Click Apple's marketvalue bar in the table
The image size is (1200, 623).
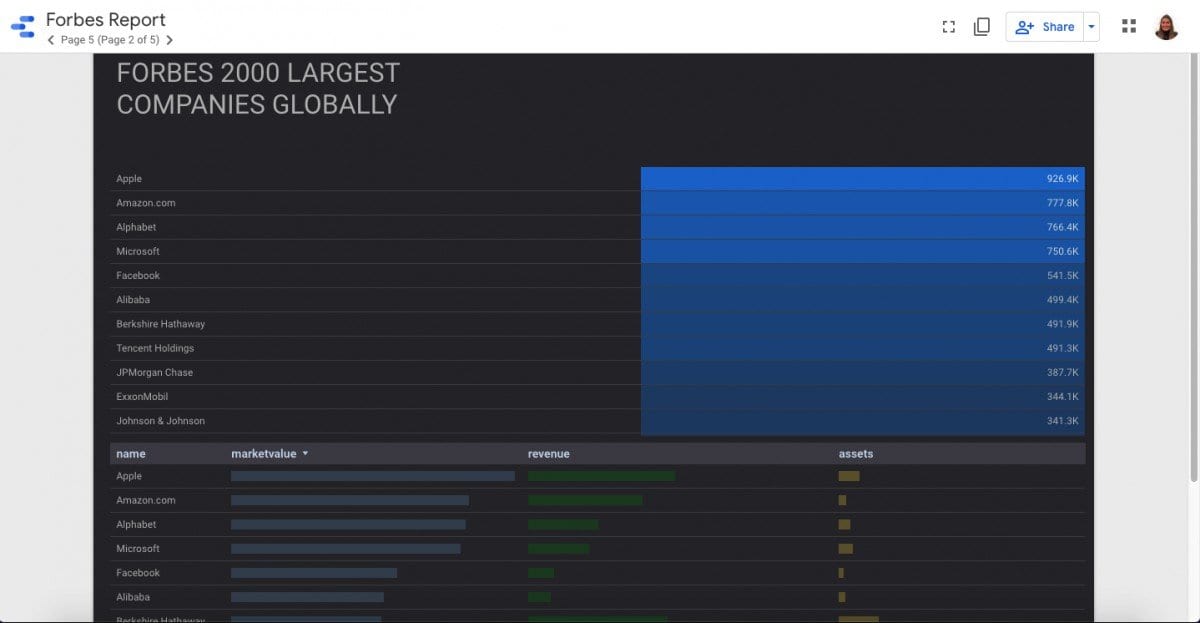[373, 476]
